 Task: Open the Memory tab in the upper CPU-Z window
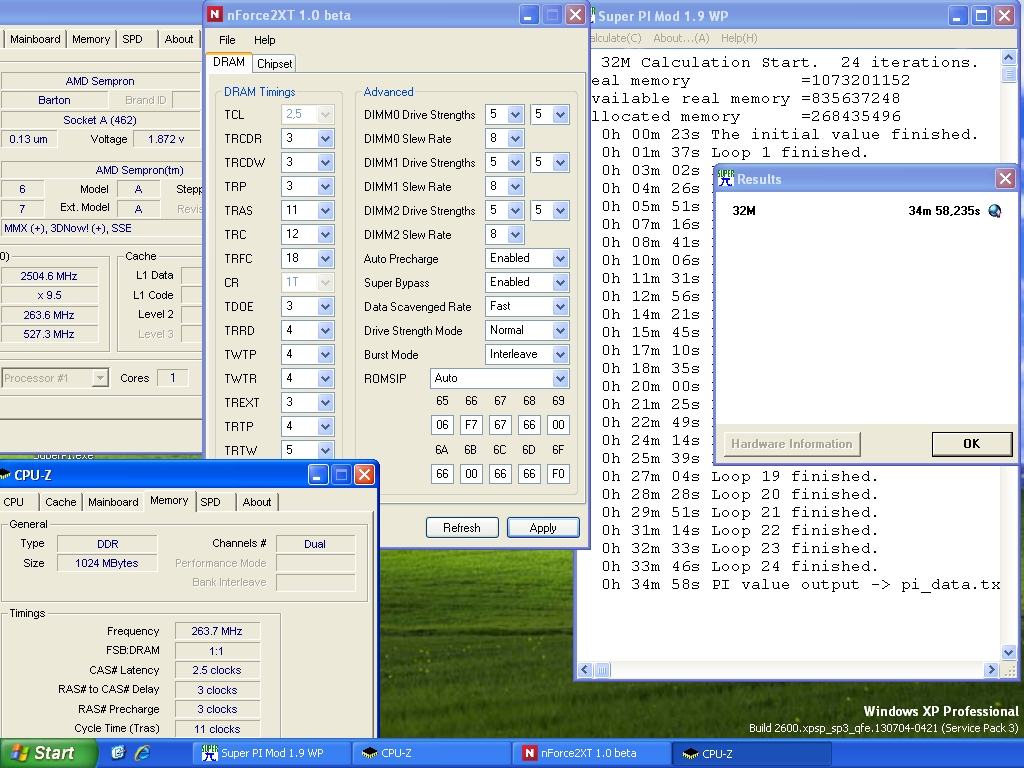pyautogui.click(x=91, y=39)
